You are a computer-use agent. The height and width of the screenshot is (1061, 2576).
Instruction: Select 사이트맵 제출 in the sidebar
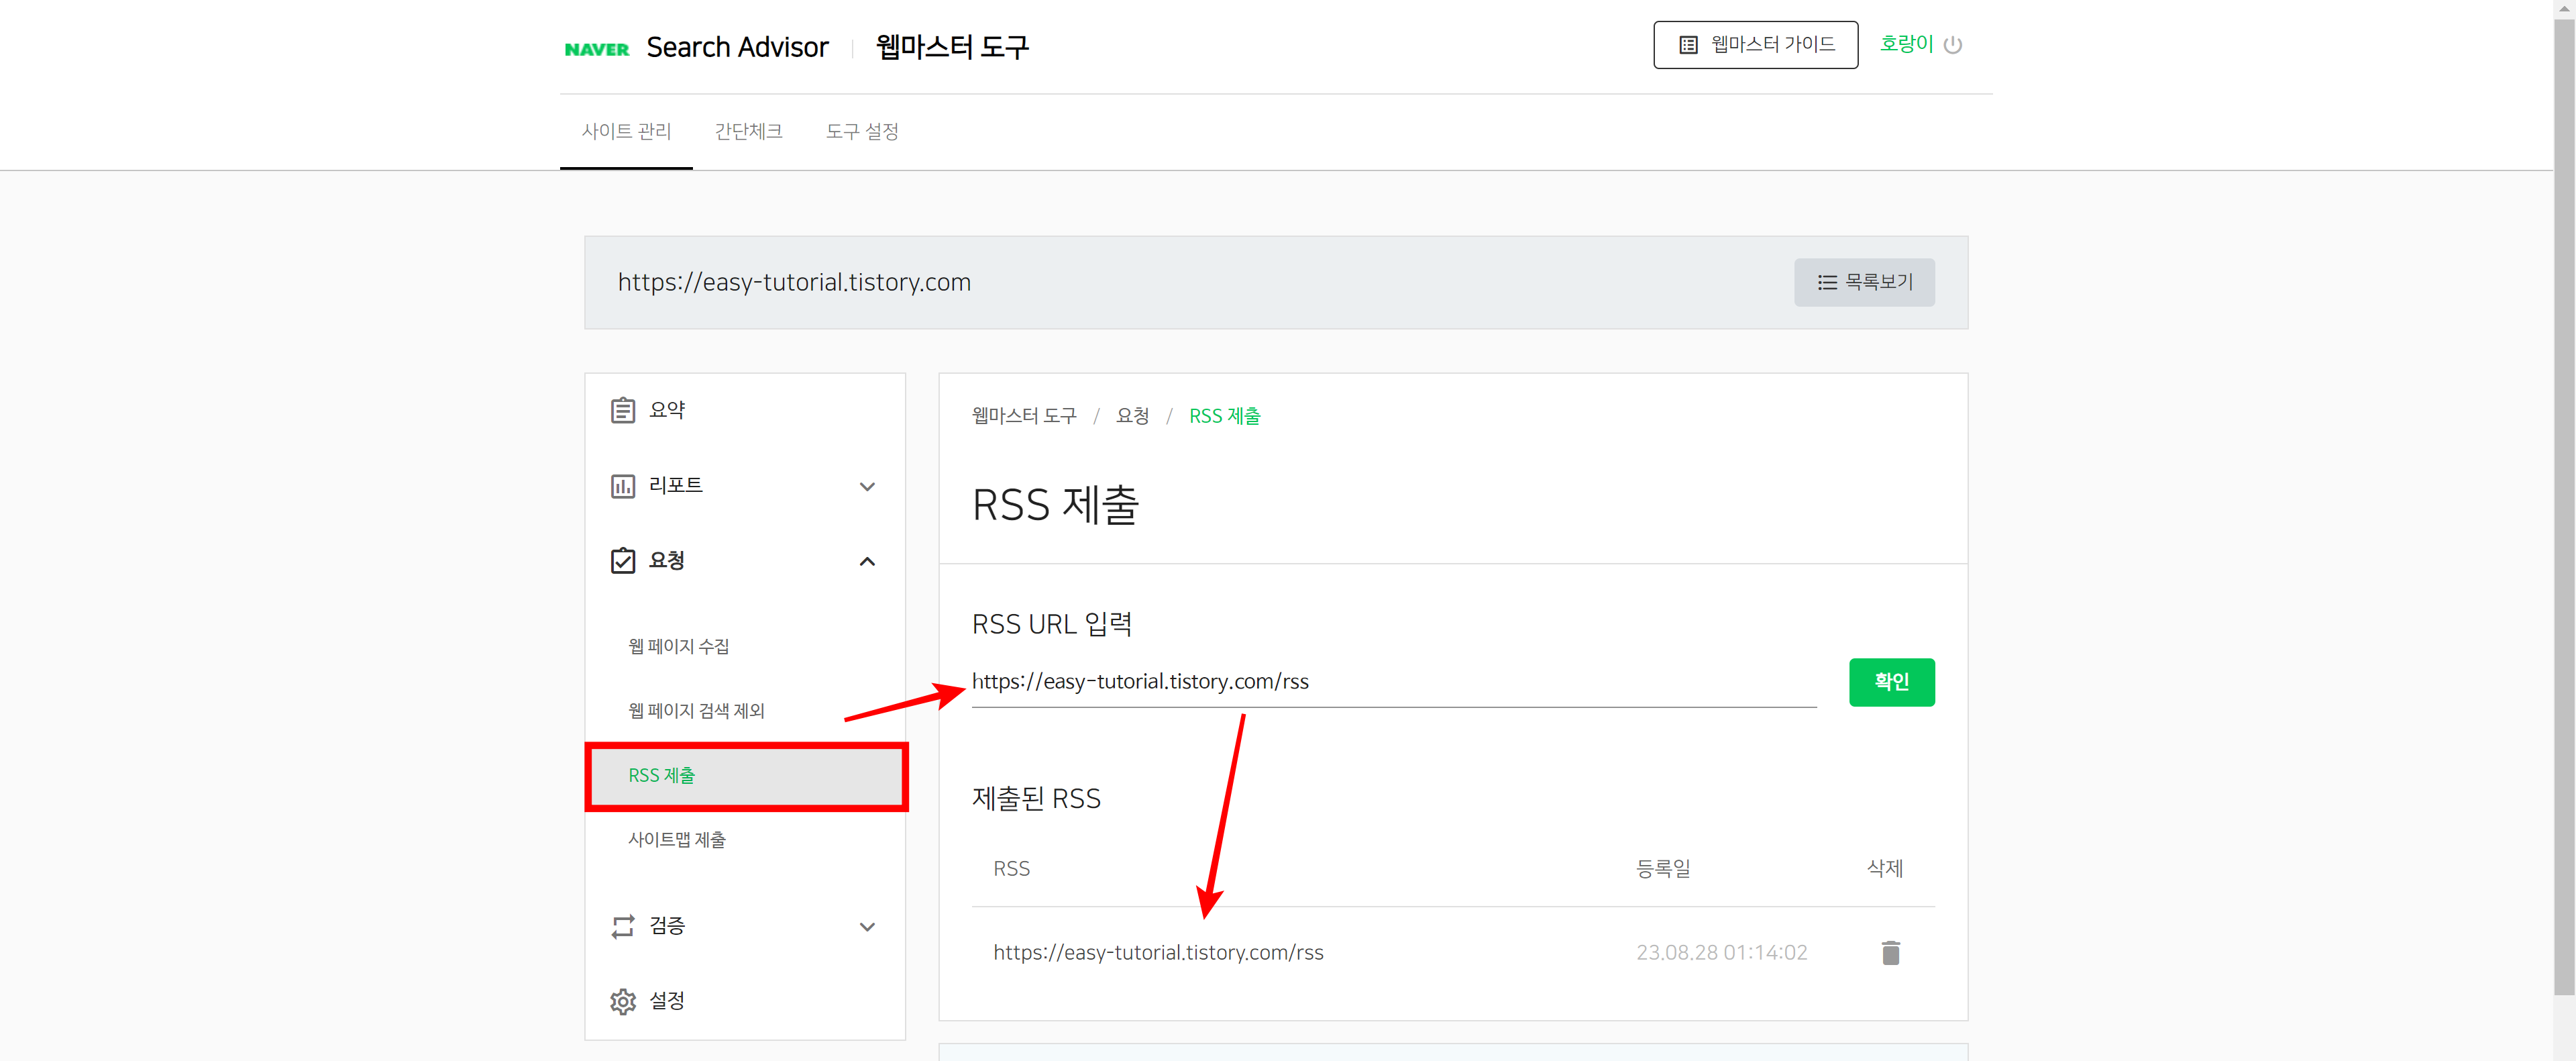point(677,839)
